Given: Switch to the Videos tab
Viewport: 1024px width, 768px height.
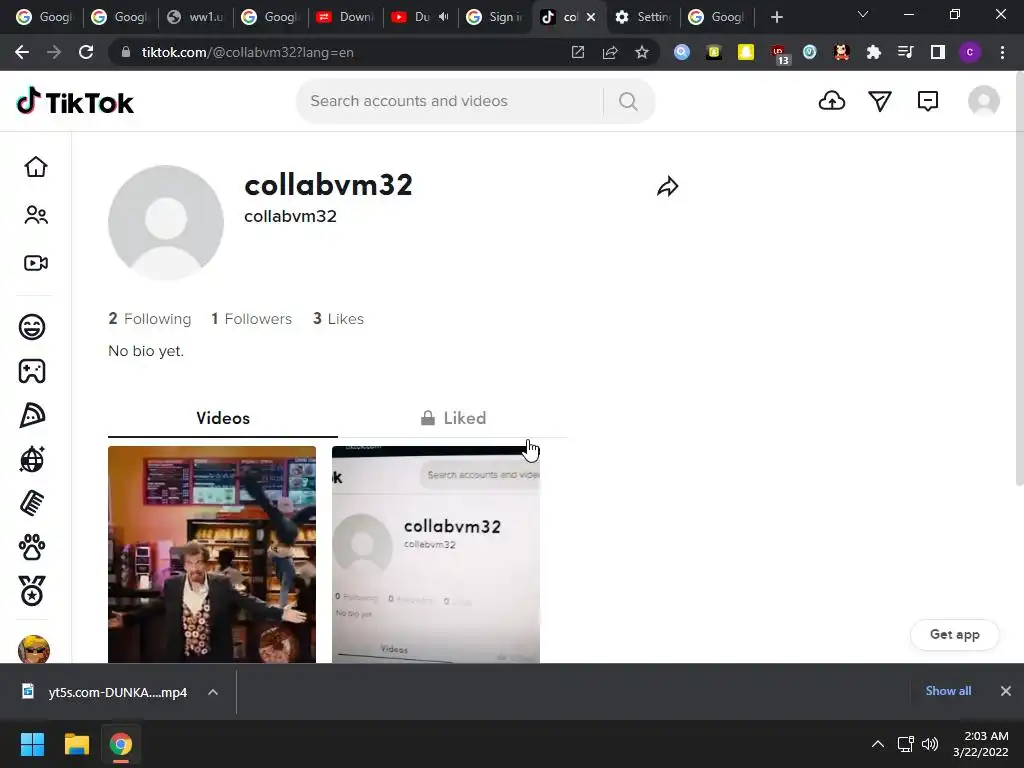Looking at the screenshot, I should pyautogui.click(x=223, y=418).
